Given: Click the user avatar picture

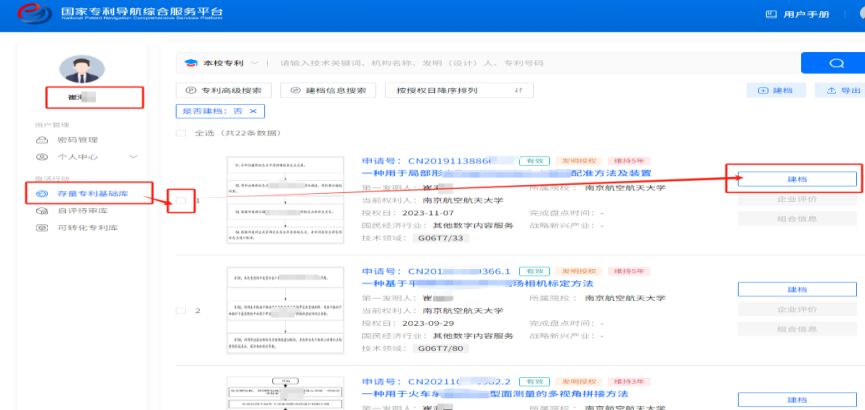Looking at the screenshot, I should [81, 68].
